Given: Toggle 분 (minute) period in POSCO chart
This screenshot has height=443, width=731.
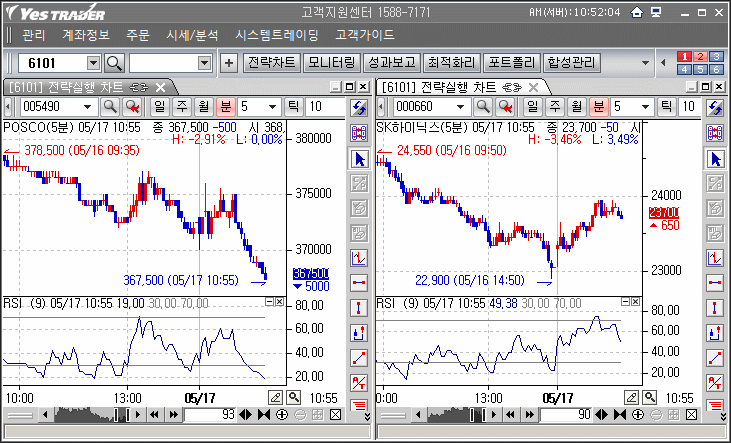Looking at the screenshot, I should [226, 107].
